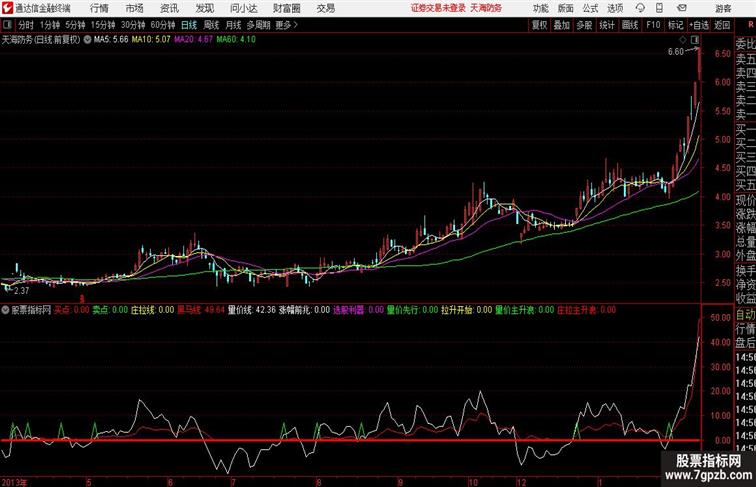
Task: Click the 天海防务 stock name in title bar
Action: pos(486,8)
